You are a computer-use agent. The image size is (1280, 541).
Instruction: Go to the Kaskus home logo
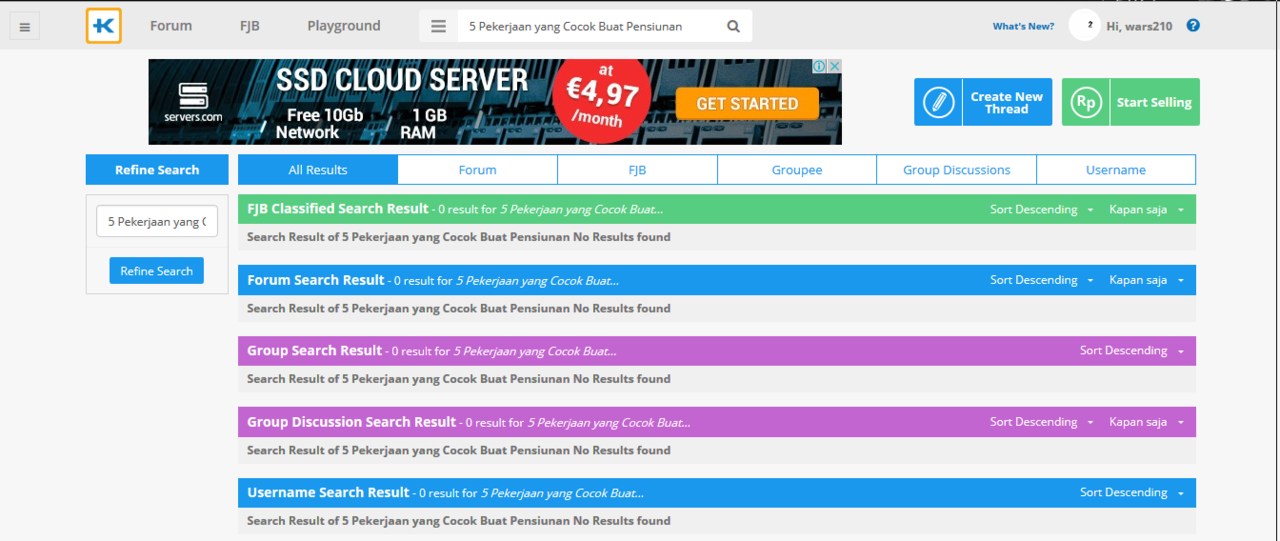click(103, 26)
